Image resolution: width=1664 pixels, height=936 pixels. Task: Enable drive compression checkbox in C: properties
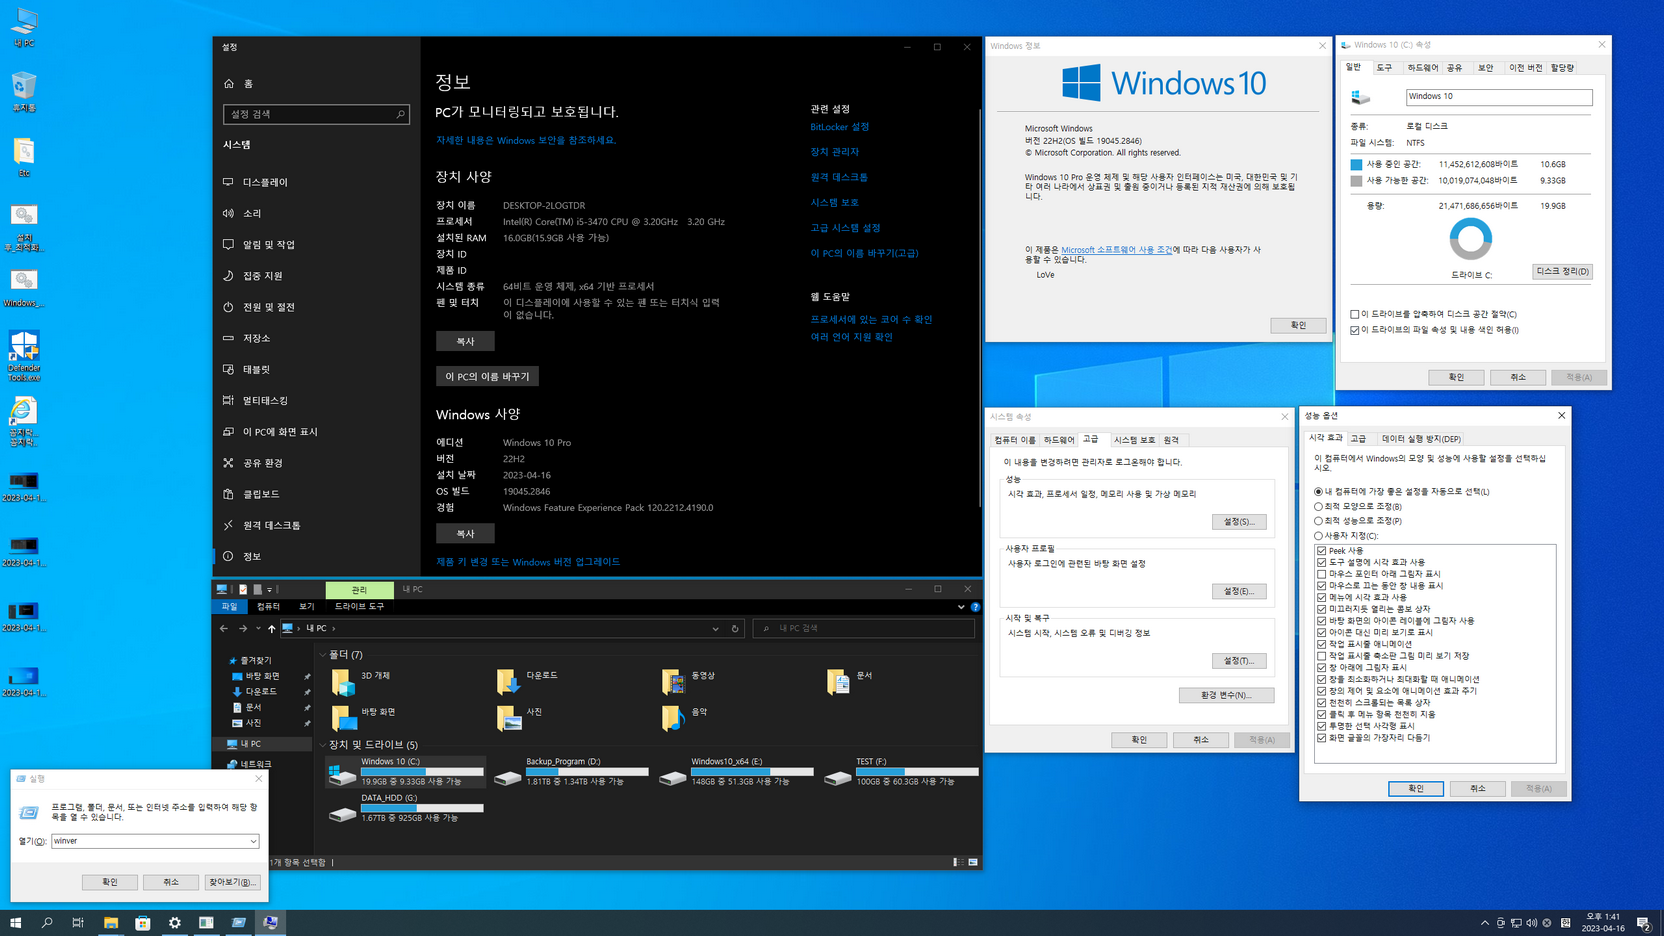pos(1355,314)
